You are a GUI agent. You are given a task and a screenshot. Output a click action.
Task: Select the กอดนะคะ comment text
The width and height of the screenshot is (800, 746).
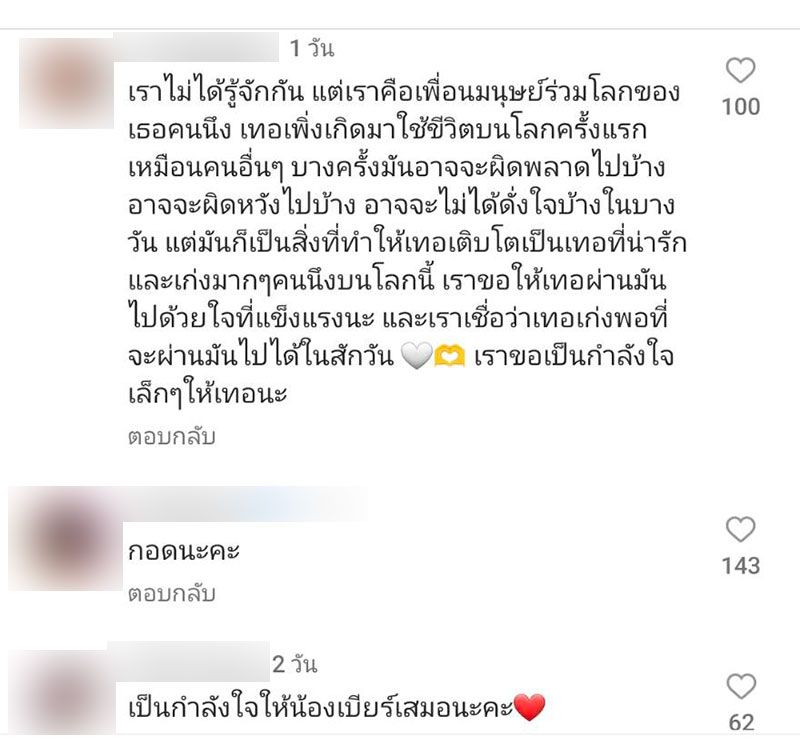click(184, 551)
